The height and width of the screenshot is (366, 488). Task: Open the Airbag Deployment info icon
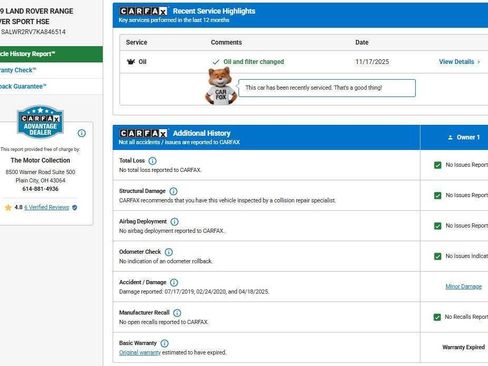point(174,222)
